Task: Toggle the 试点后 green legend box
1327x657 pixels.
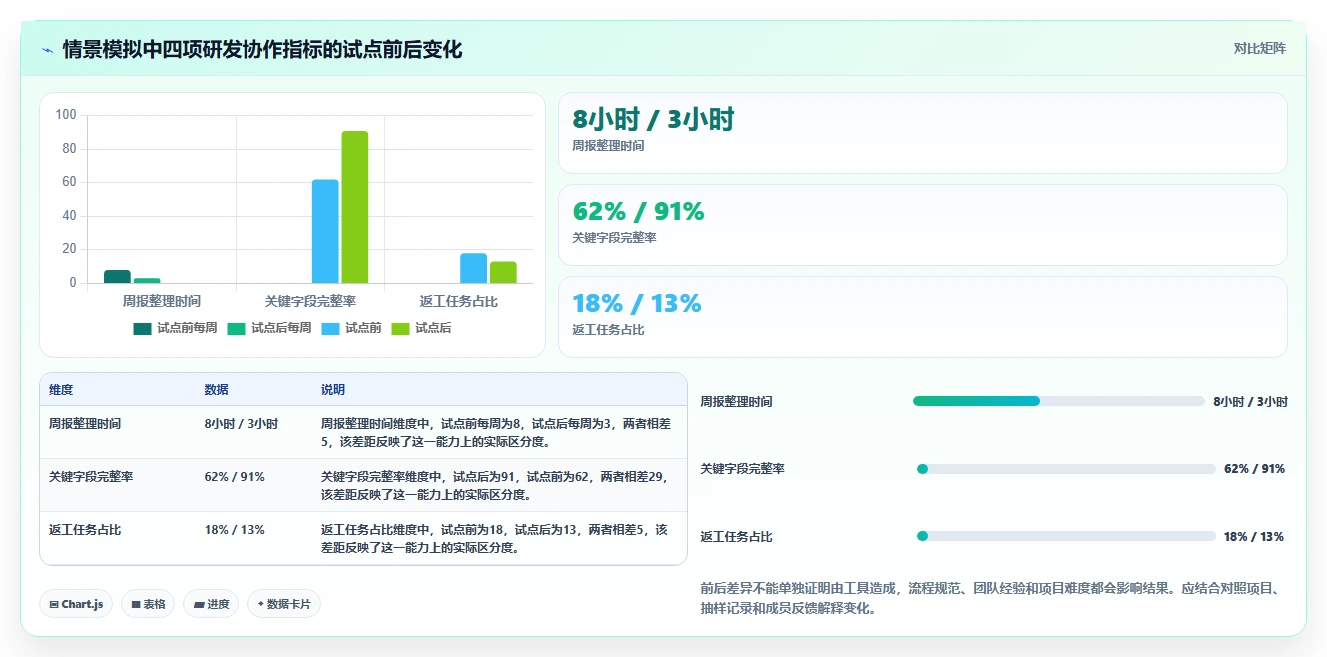Action: (x=400, y=328)
